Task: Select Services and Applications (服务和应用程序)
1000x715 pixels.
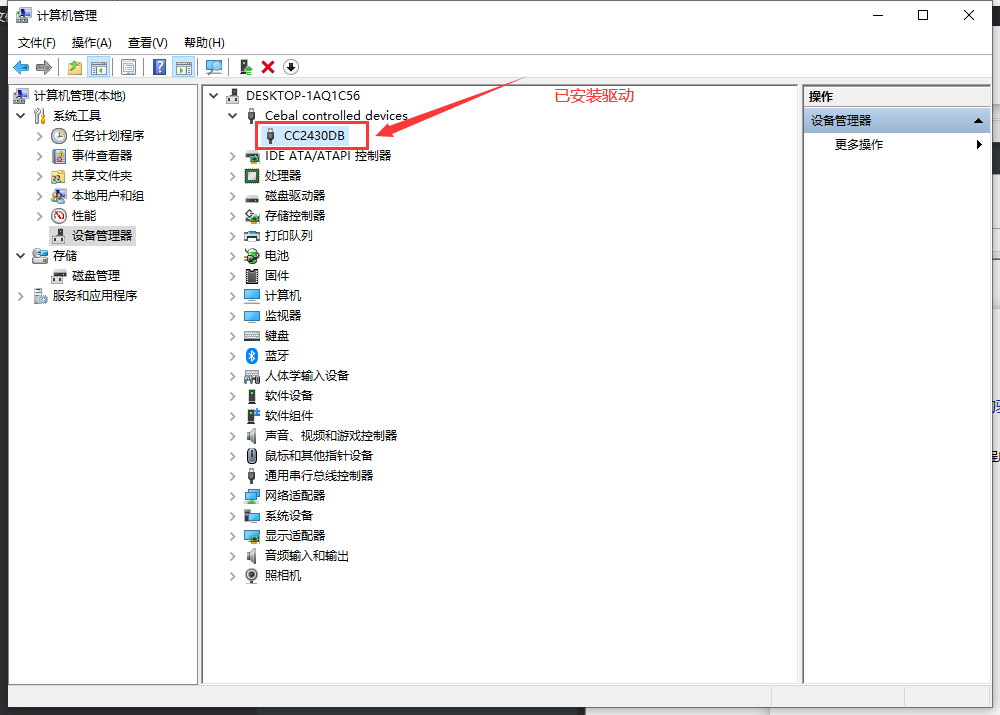Action: pos(95,295)
